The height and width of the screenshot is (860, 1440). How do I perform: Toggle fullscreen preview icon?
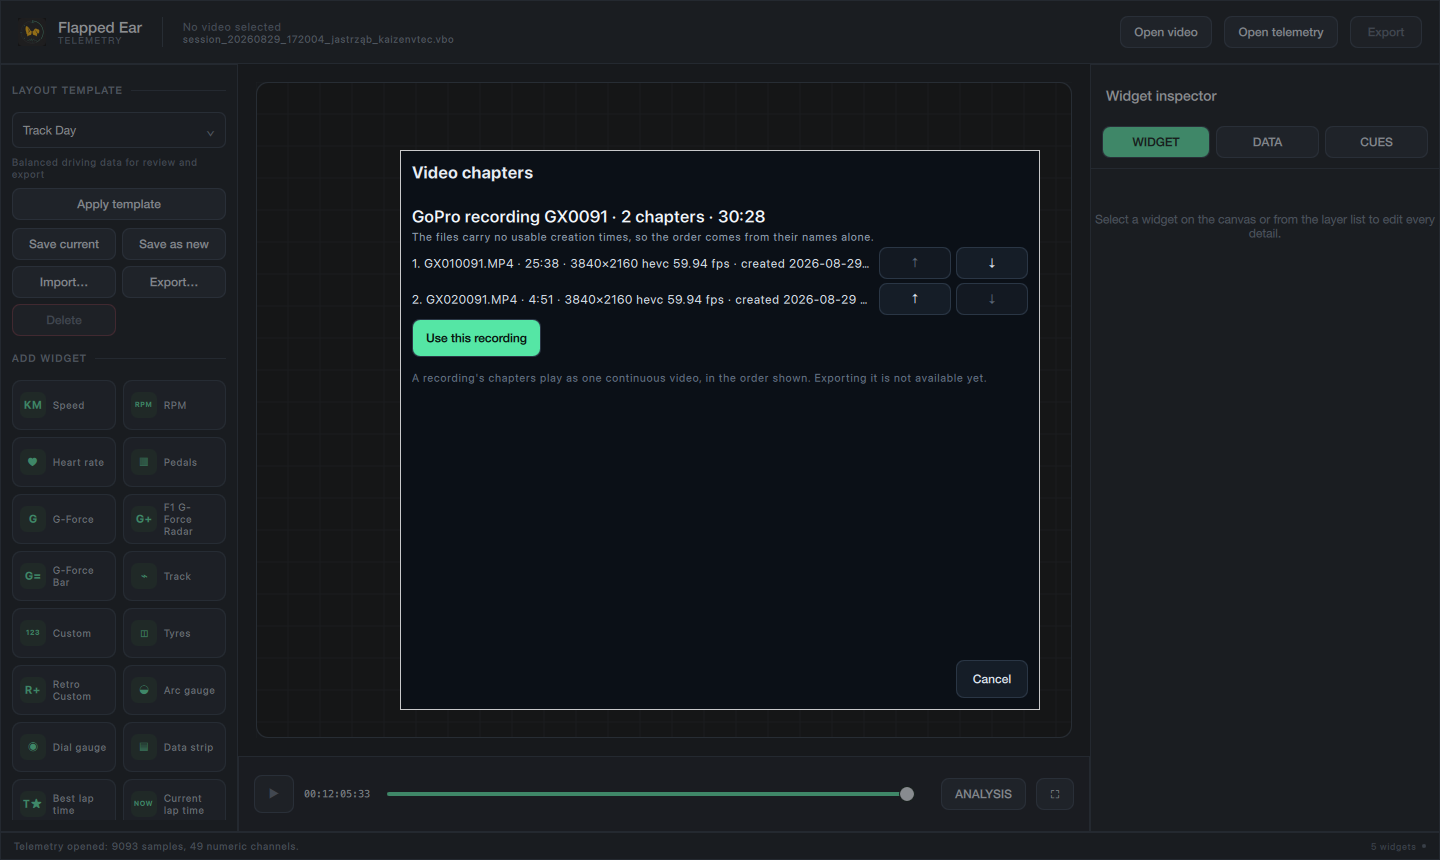pyautogui.click(x=1055, y=794)
